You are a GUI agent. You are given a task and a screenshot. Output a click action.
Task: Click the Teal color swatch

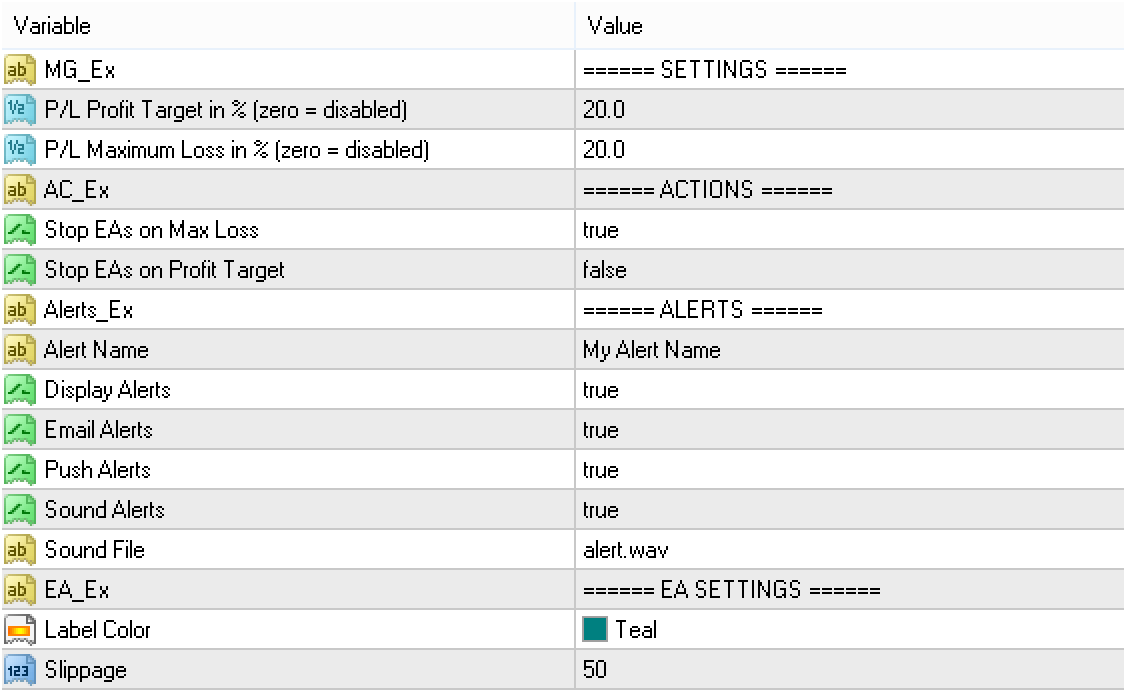click(x=595, y=629)
